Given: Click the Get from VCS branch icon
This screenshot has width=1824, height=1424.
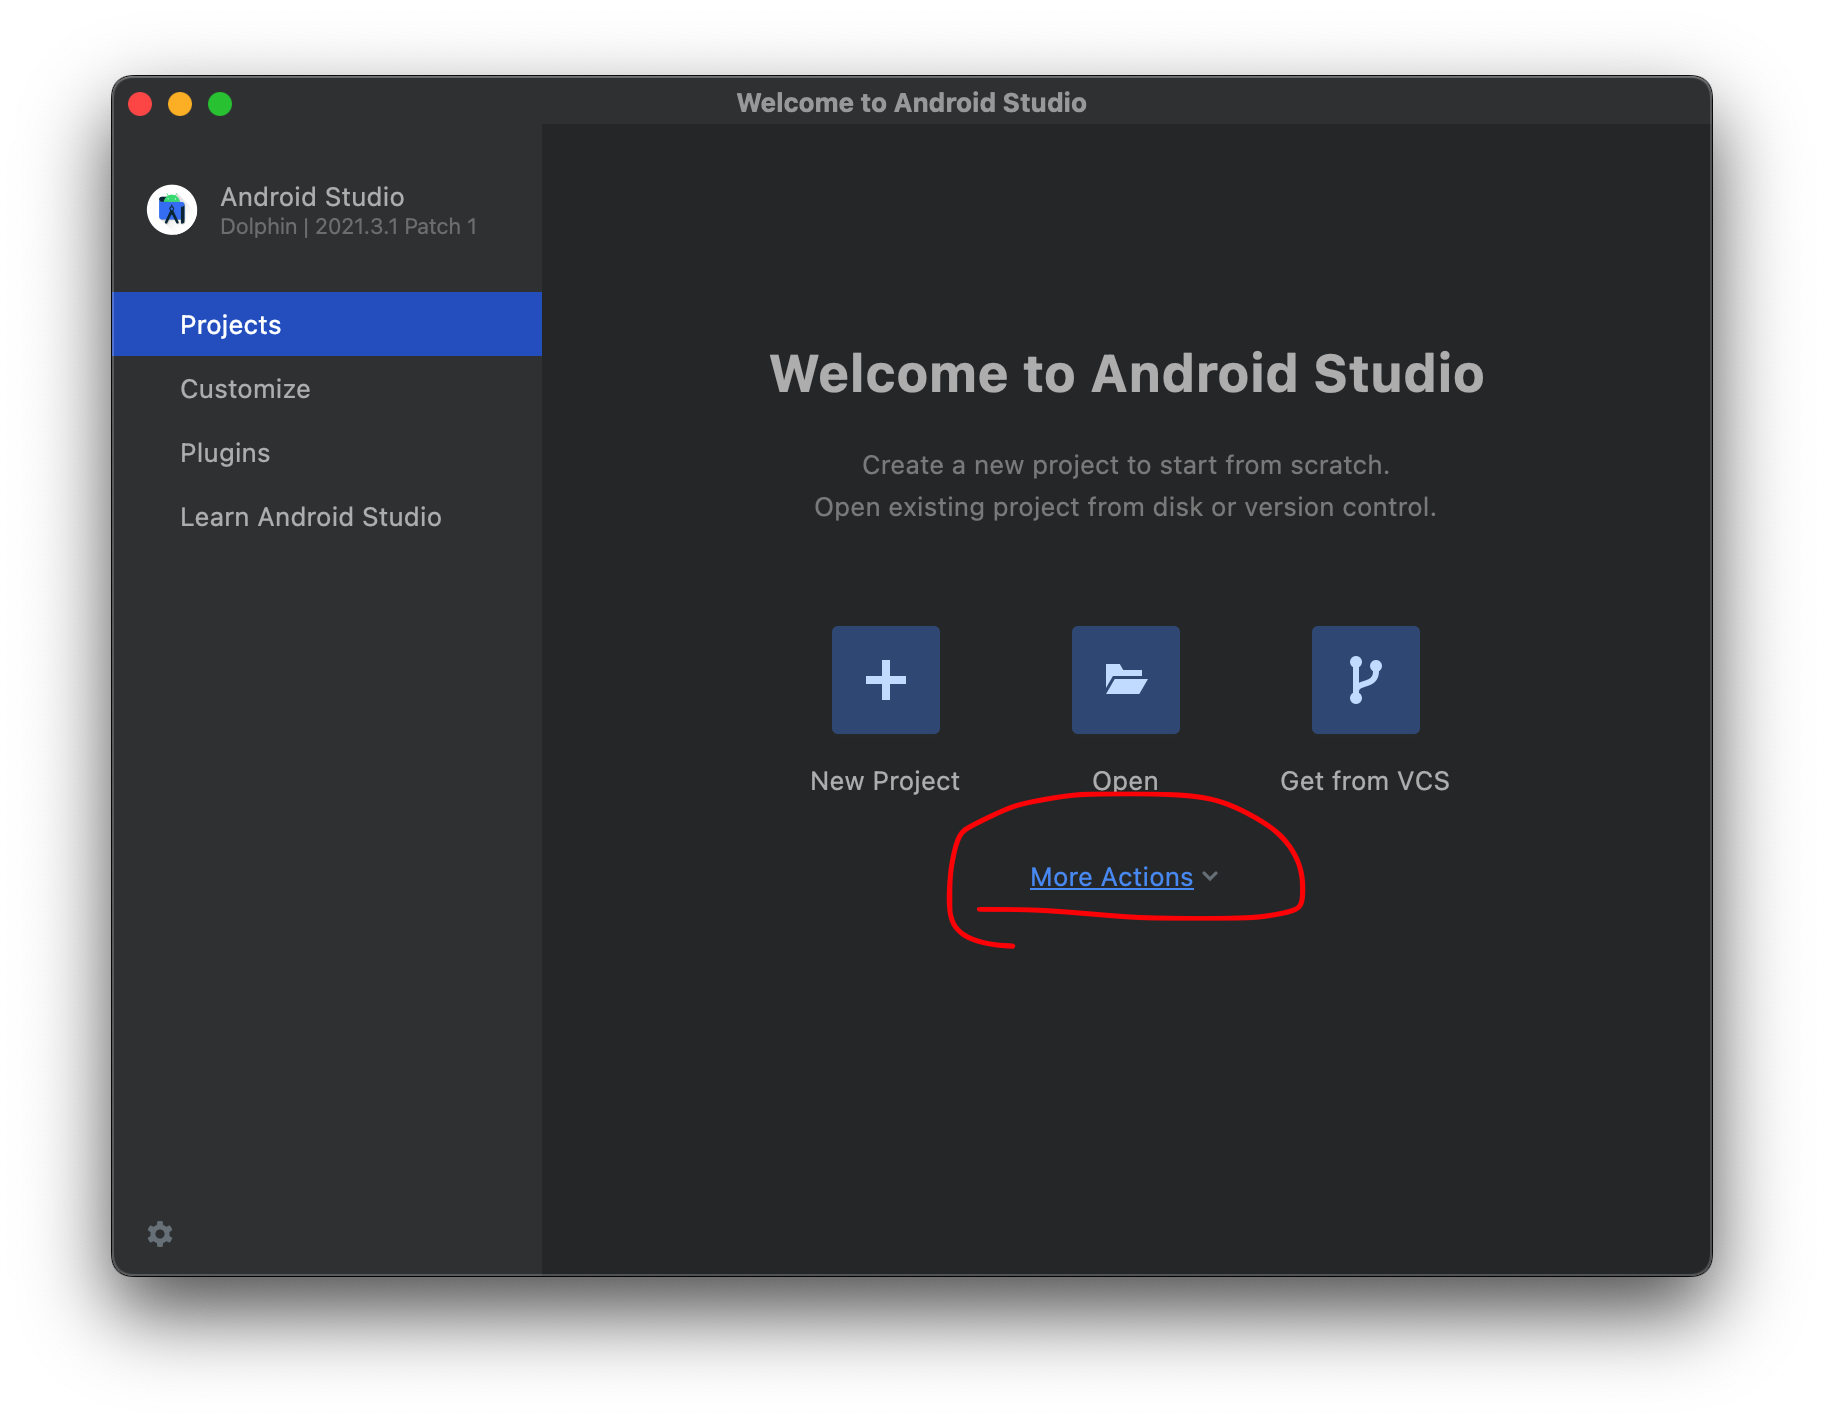Looking at the screenshot, I should coord(1365,680).
